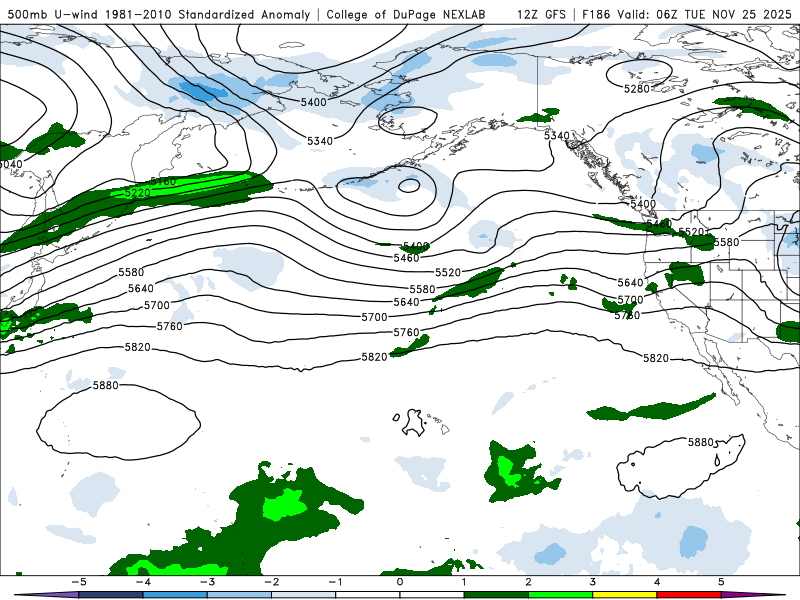Click the '−5' tick label on the color scale
Screen dimensions: 800x600
[x=78, y=582]
